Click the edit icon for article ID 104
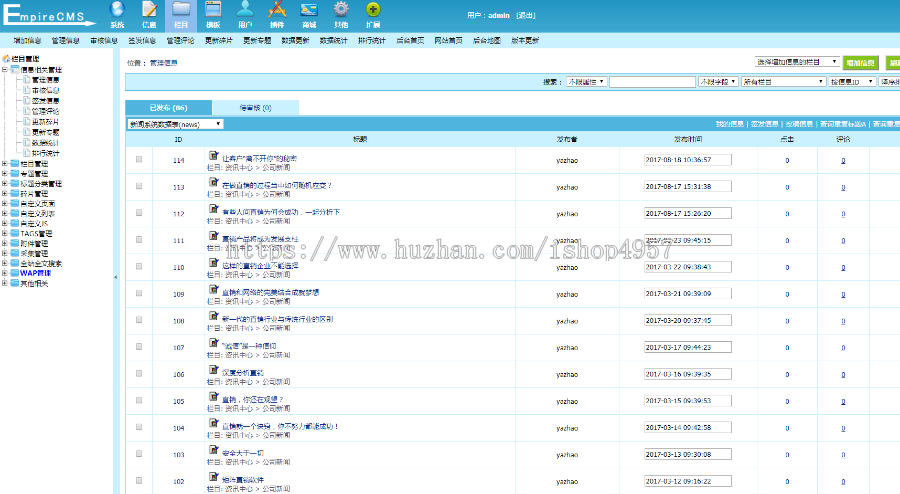Viewport: 900px width, 494px height. coord(214,423)
